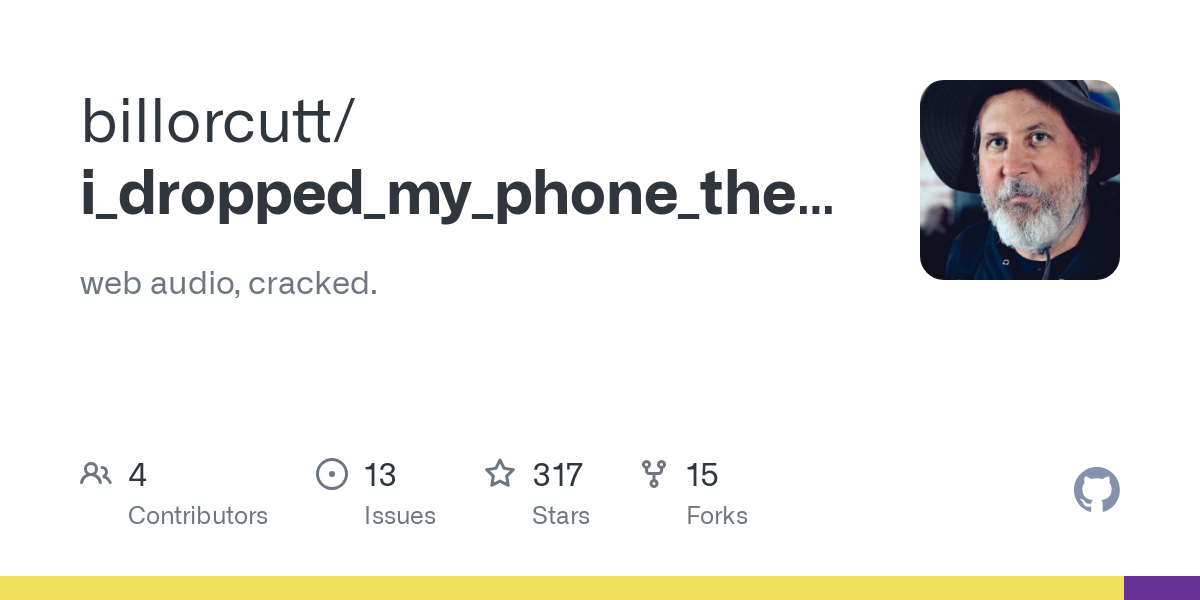This screenshot has width=1200, height=600.
Task: Click the purple language bar segment
Action: click(1162, 588)
